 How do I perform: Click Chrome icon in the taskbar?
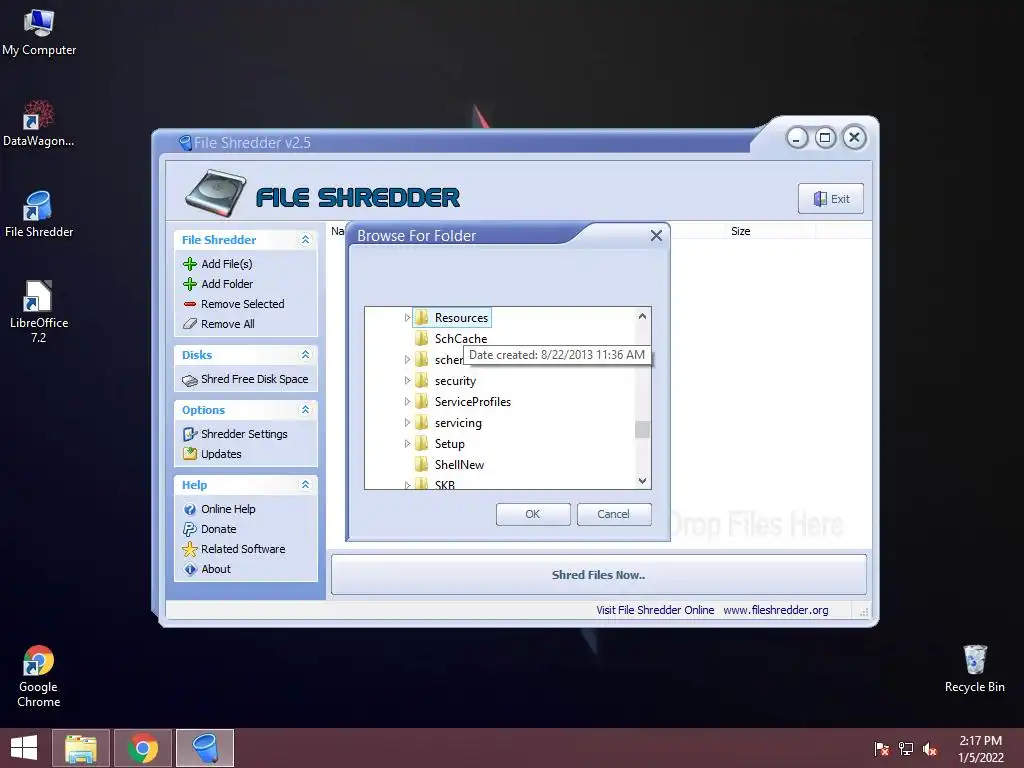[143, 748]
